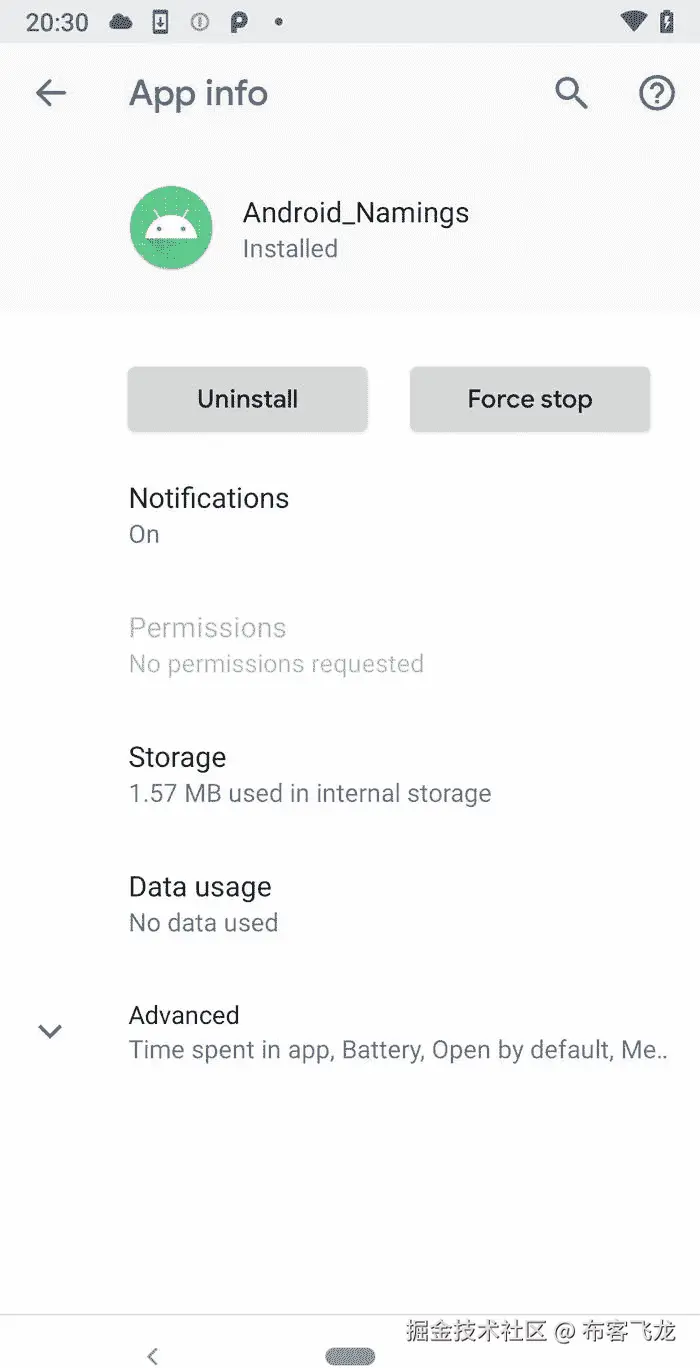700x1368 pixels.
Task: Open the Data usage entry
Action: click(x=203, y=903)
